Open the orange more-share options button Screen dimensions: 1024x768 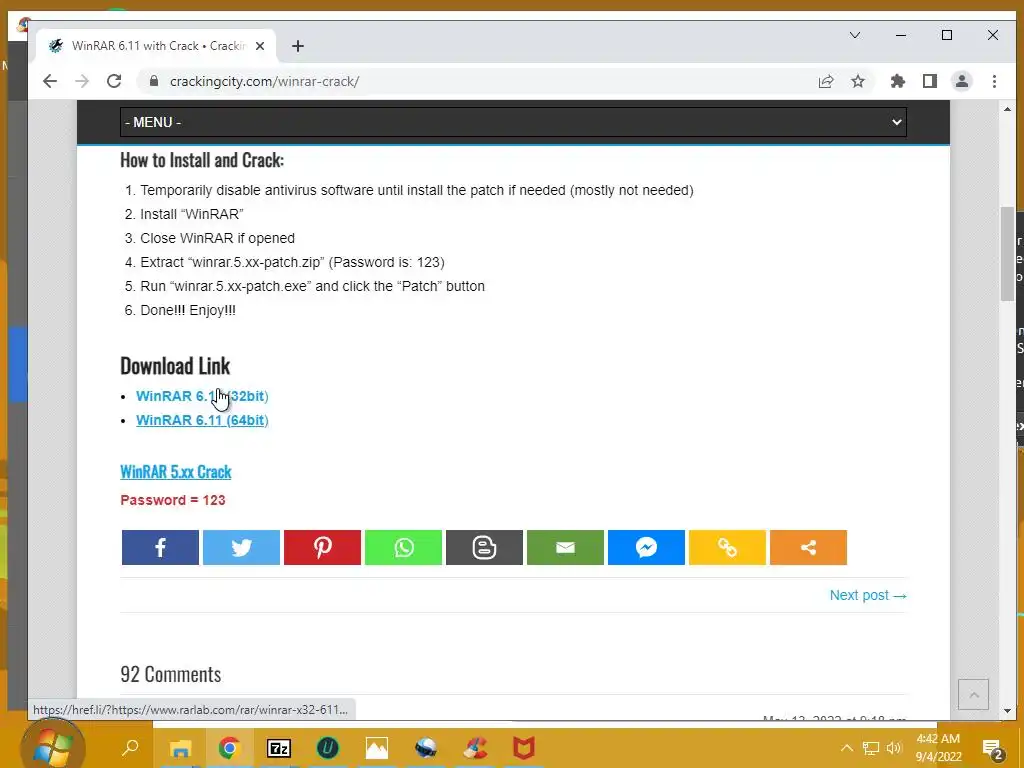808,547
